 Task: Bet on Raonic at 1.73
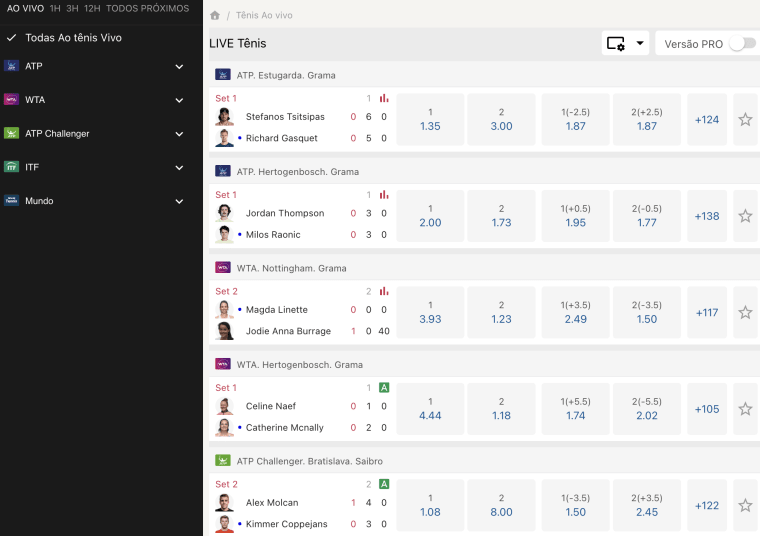[501, 216]
